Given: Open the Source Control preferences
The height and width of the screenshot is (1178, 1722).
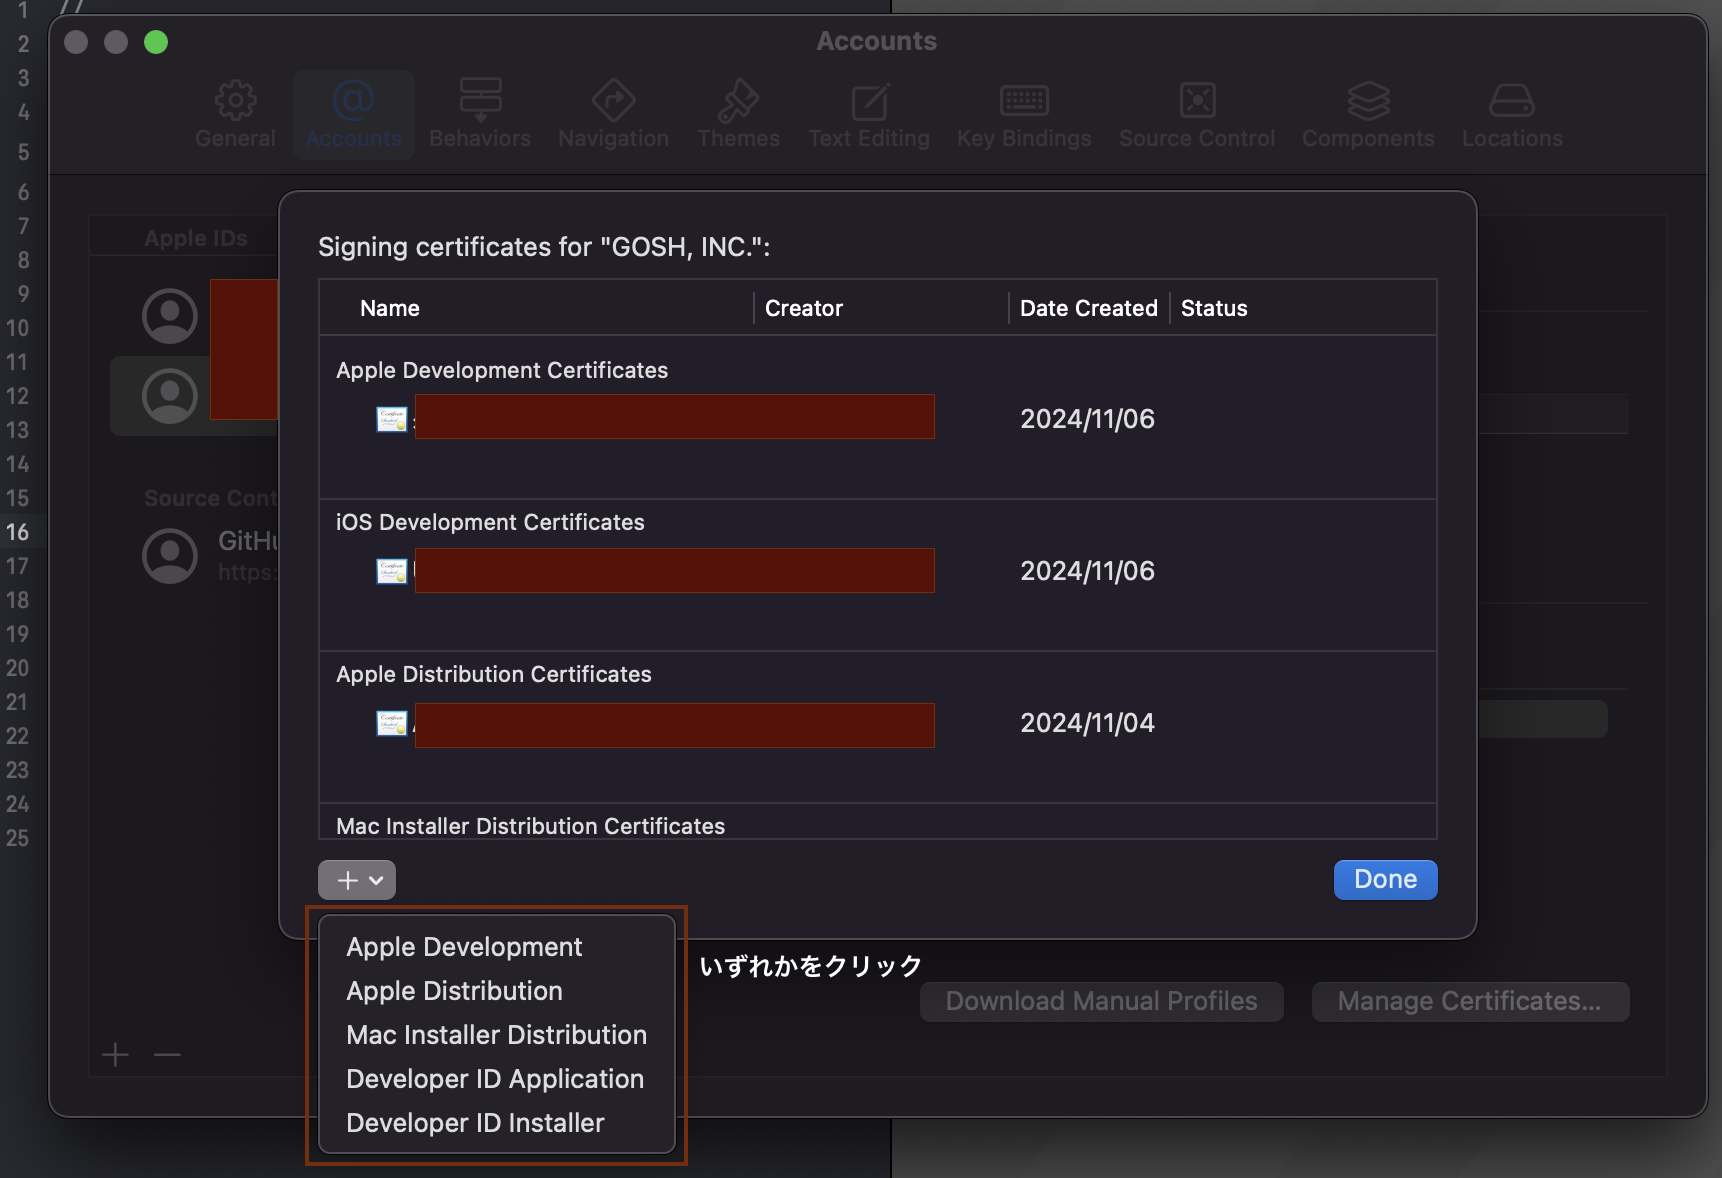Looking at the screenshot, I should [x=1196, y=114].
